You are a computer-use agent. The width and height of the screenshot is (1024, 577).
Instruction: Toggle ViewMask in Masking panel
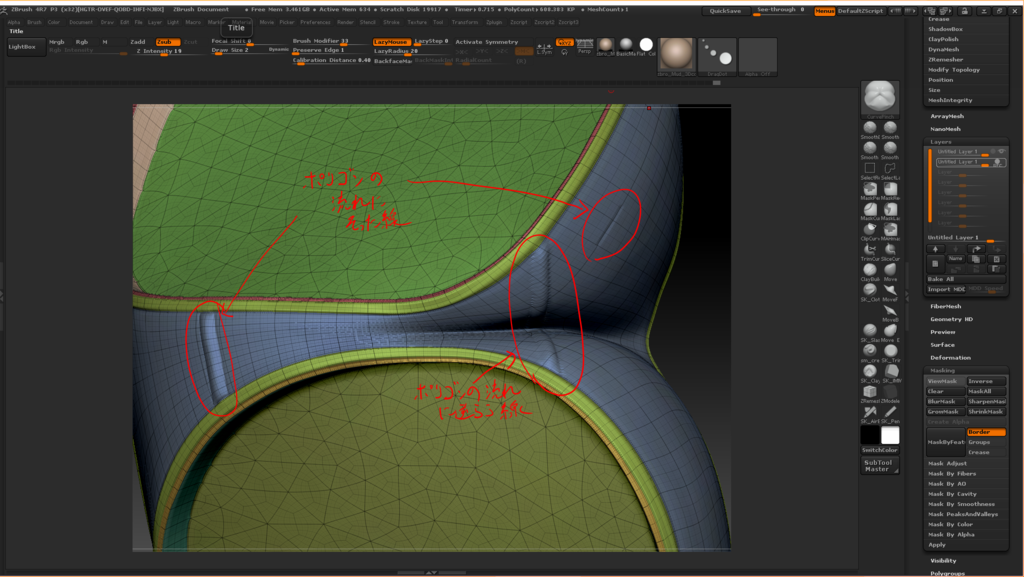(x=944, y=381)
